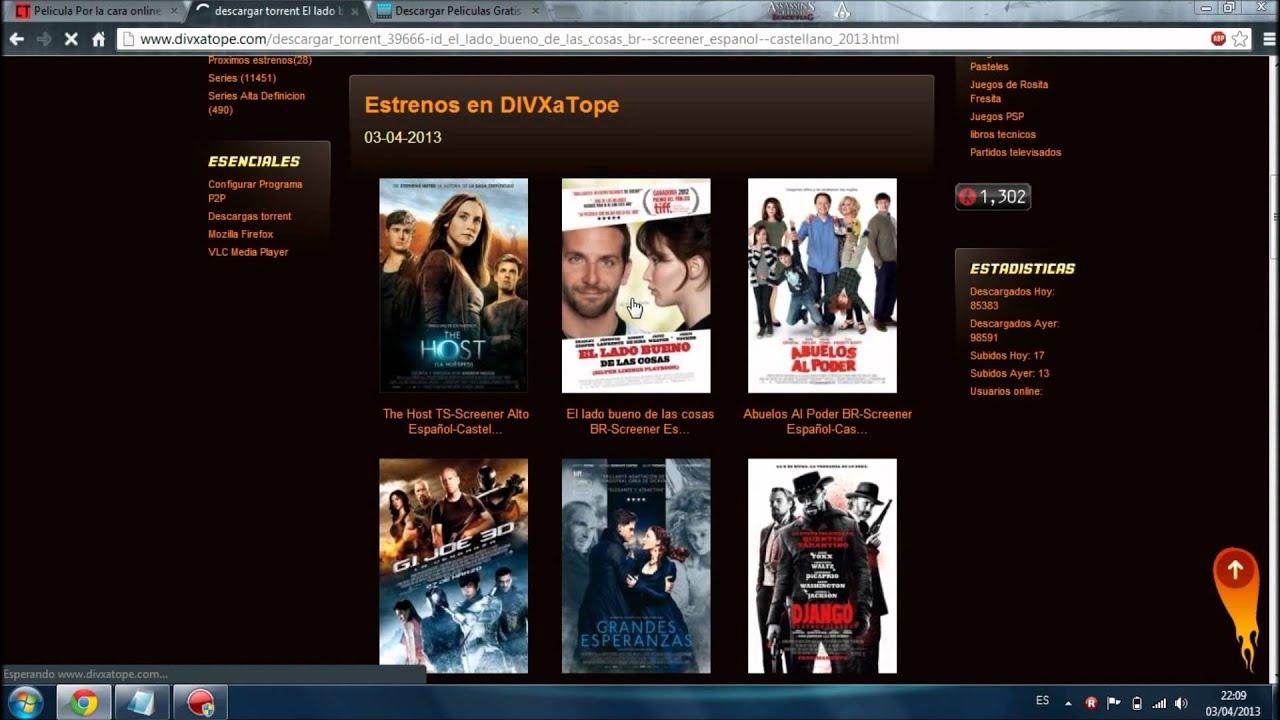The height and width of the screenshot is (720, 1280).
Task: Open The Host movie poster
Action: click(x=453, y=285)
